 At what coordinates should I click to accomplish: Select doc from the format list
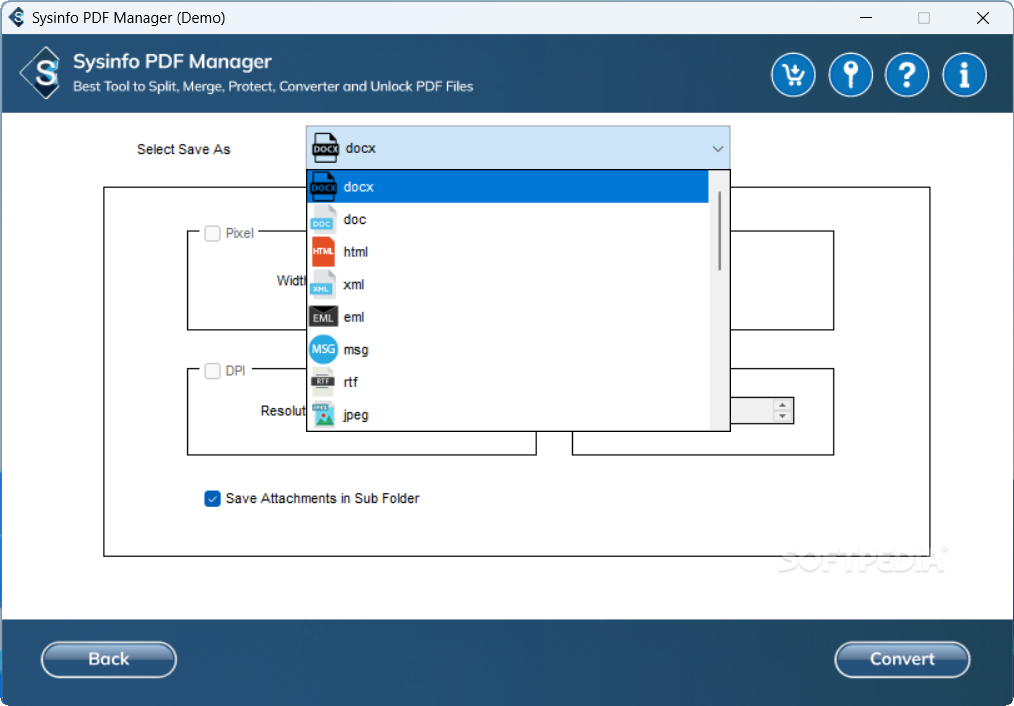508,219
